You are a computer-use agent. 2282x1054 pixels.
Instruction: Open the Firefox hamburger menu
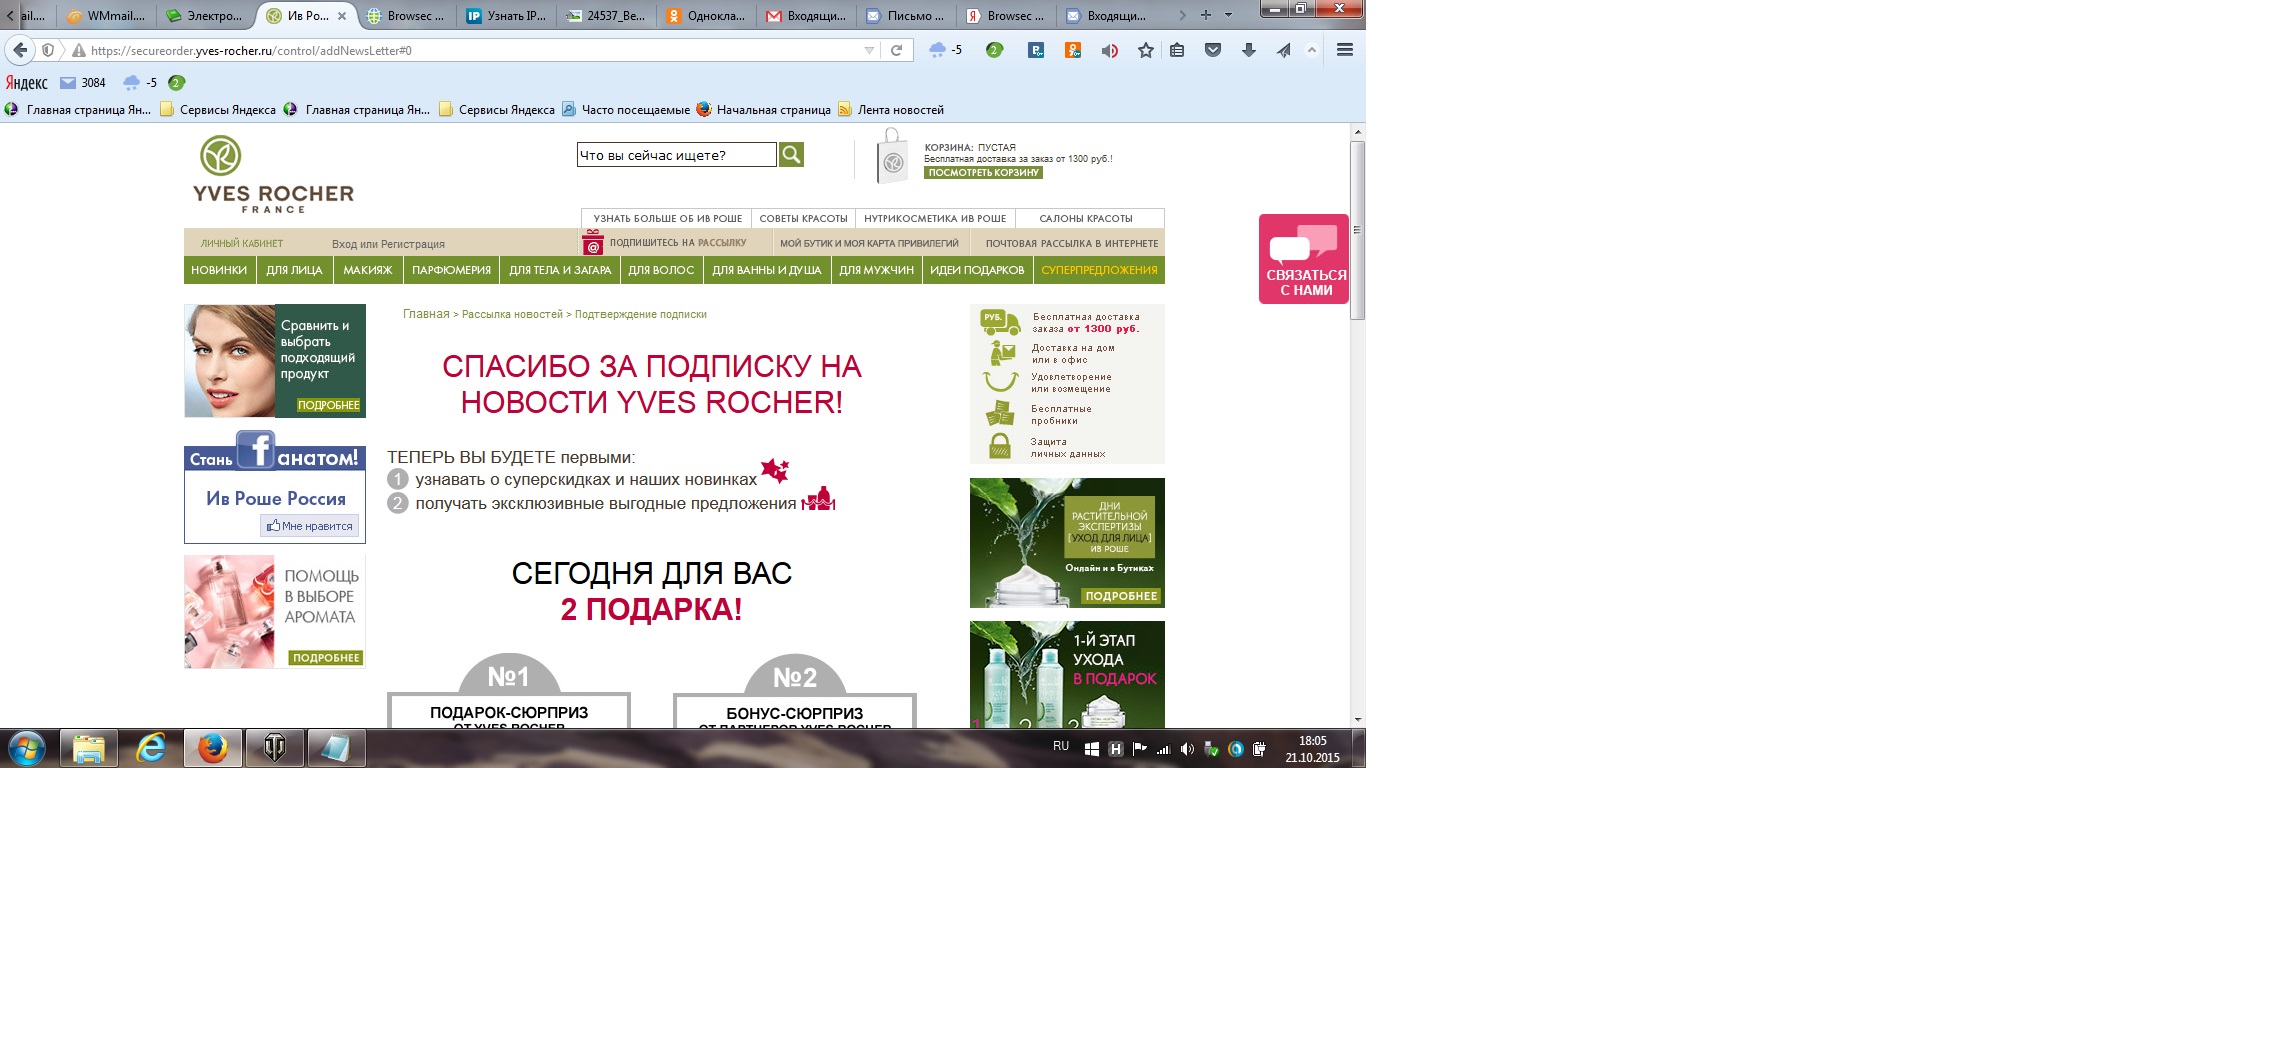pos(1345,50)
